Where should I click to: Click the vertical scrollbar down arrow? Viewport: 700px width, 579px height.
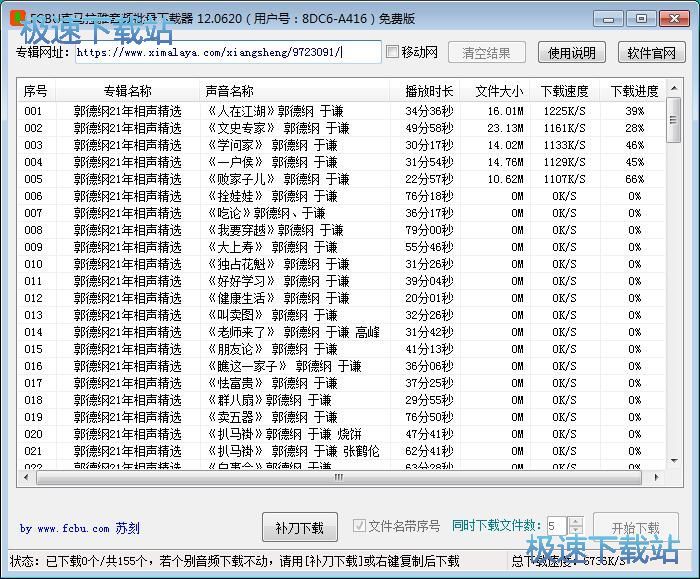click(674, 461)
